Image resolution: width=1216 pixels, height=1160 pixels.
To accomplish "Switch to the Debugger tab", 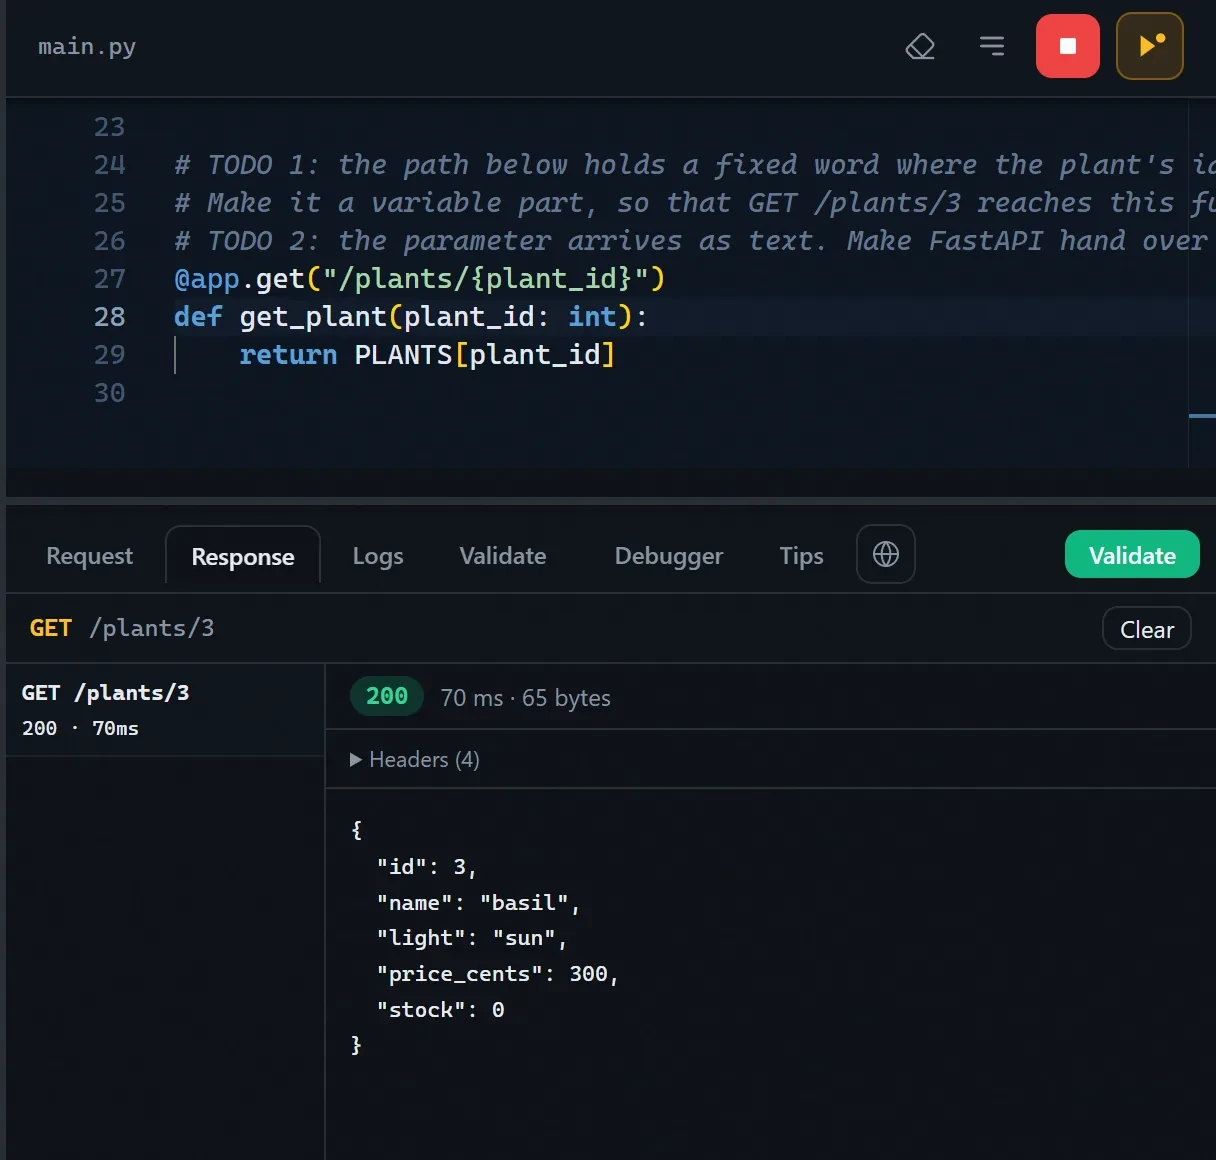I will [669, 555].
